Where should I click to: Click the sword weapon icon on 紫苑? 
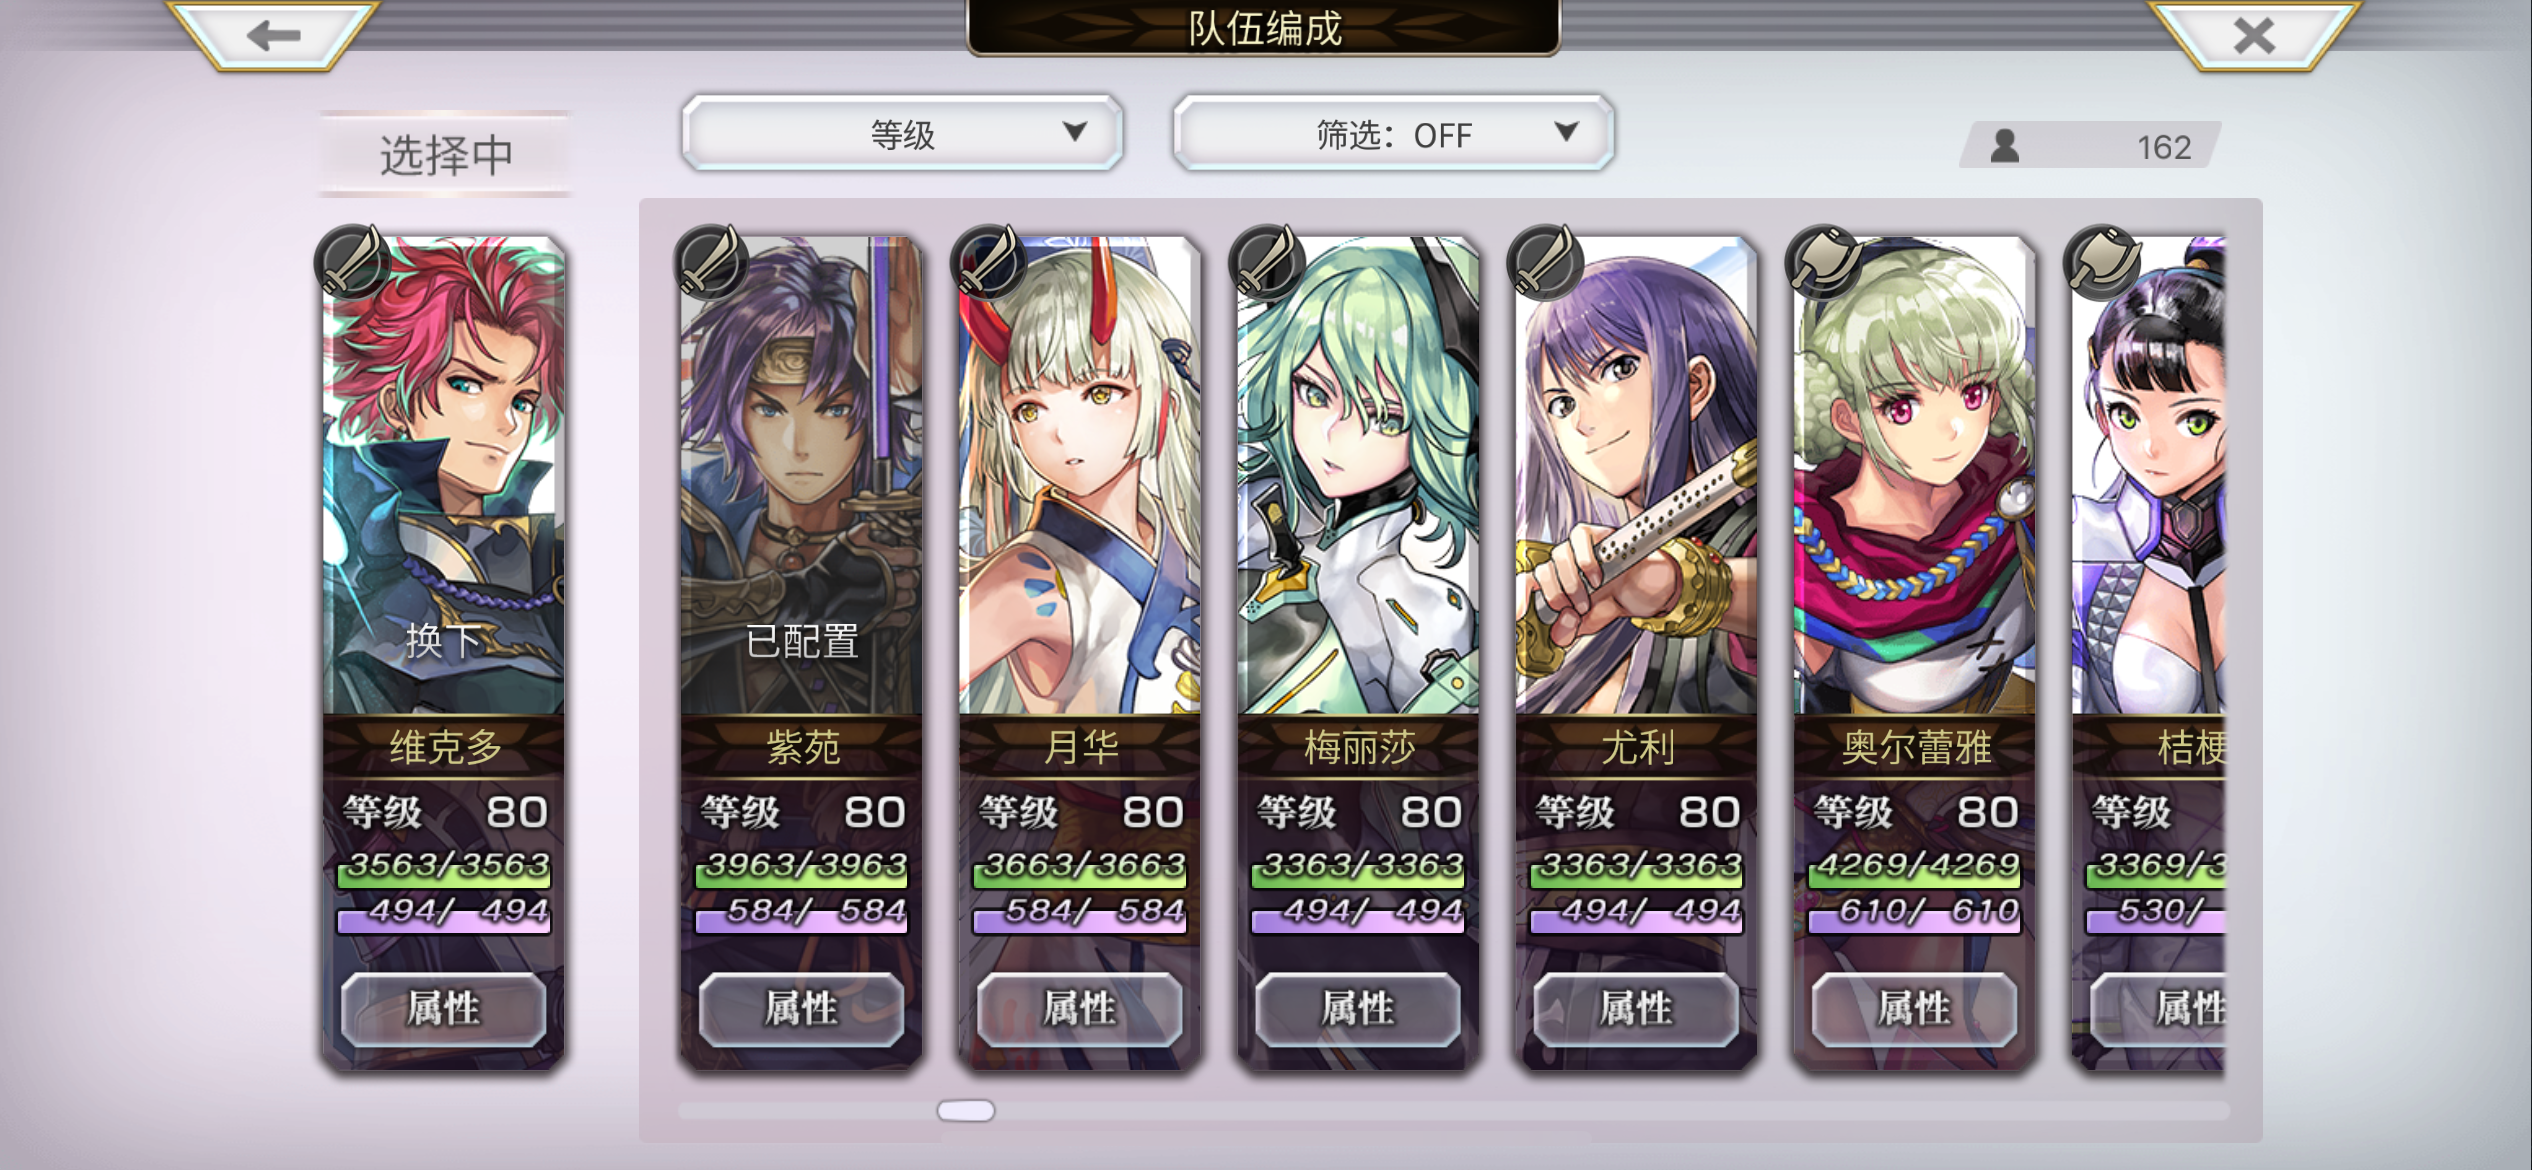coord(710,262)
